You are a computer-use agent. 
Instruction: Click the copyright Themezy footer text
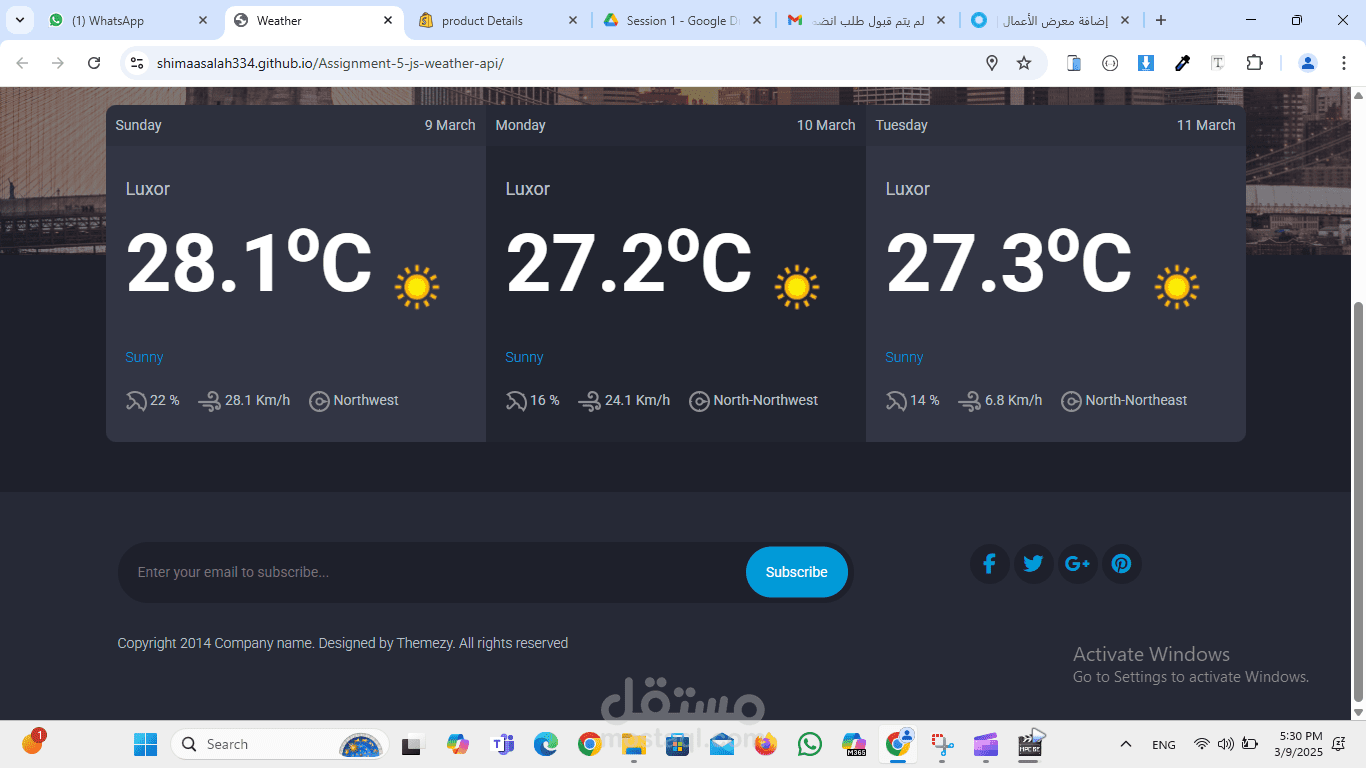[342, 643]
